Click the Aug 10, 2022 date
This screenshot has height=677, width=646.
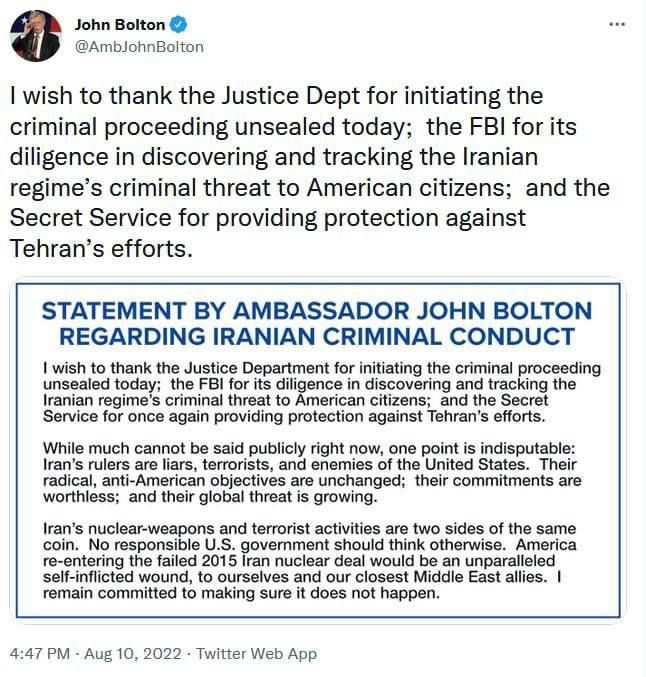coord(135,653)
